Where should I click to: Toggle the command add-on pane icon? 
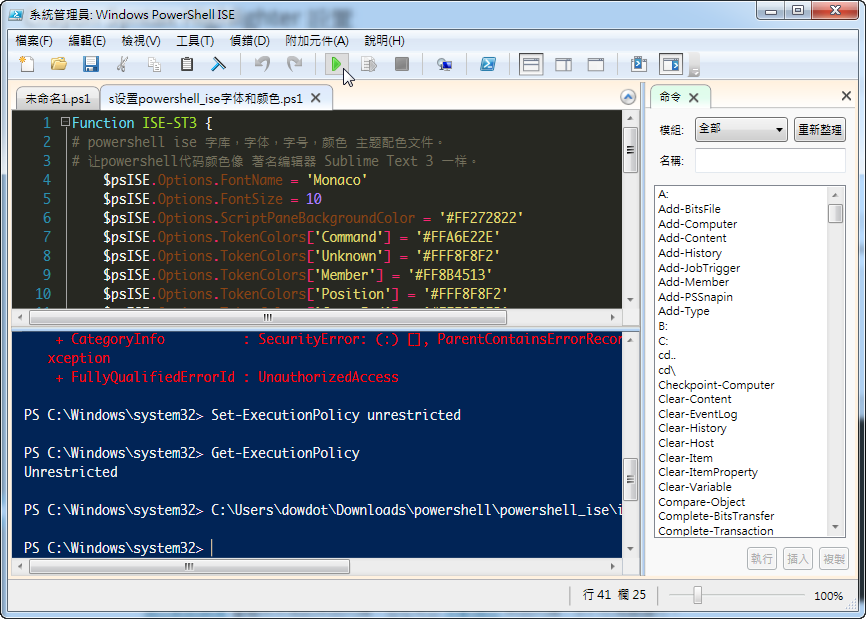pos(671,64)
